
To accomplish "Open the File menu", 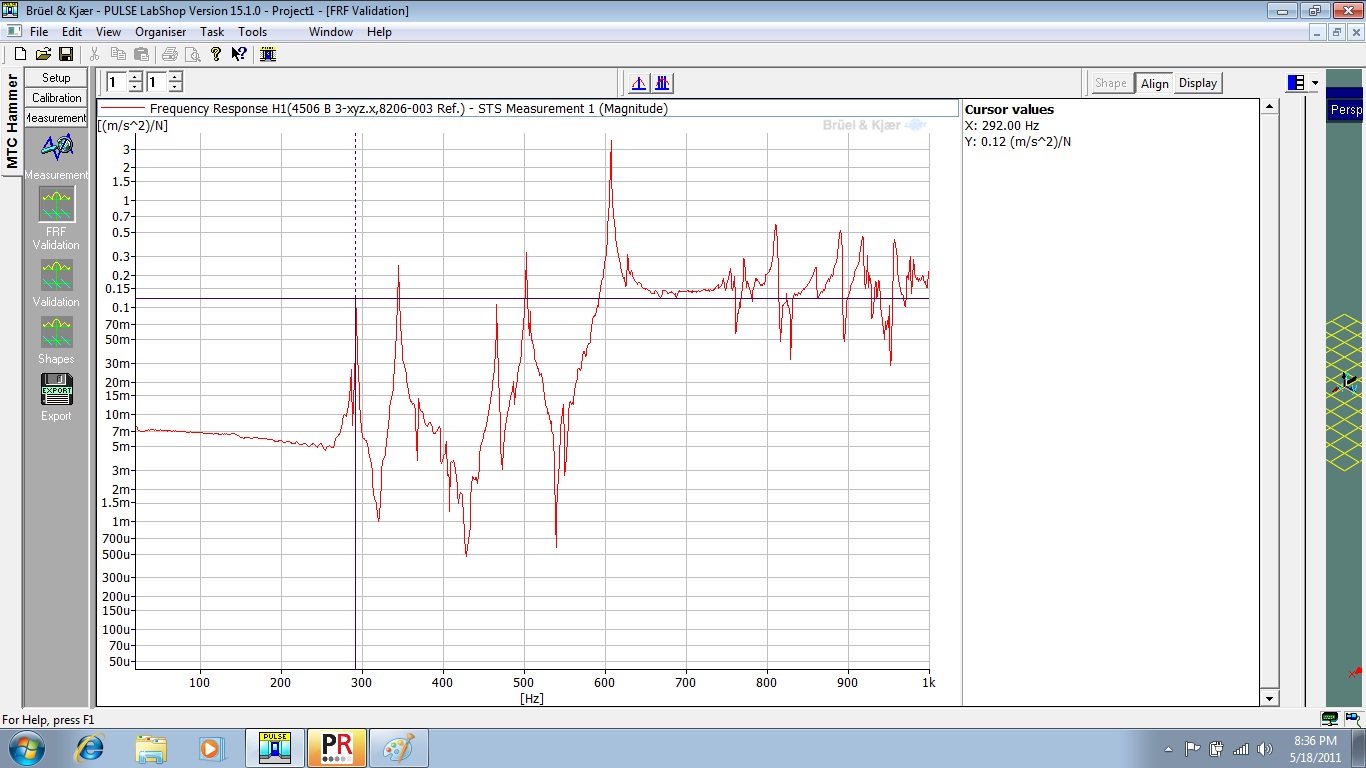I will tap(39, 32).
